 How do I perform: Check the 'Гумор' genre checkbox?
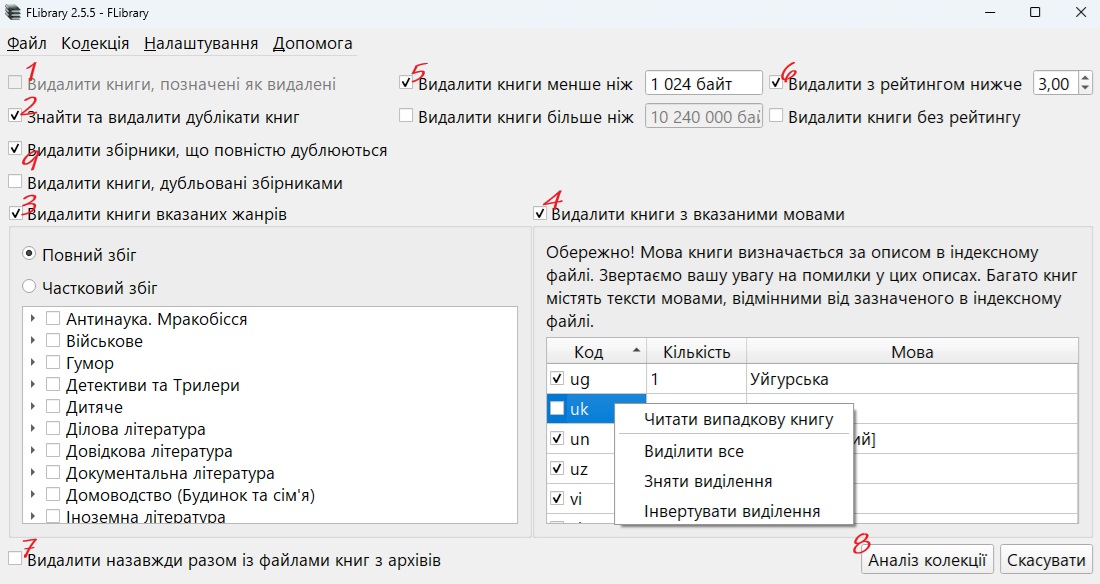pos(53,362)
